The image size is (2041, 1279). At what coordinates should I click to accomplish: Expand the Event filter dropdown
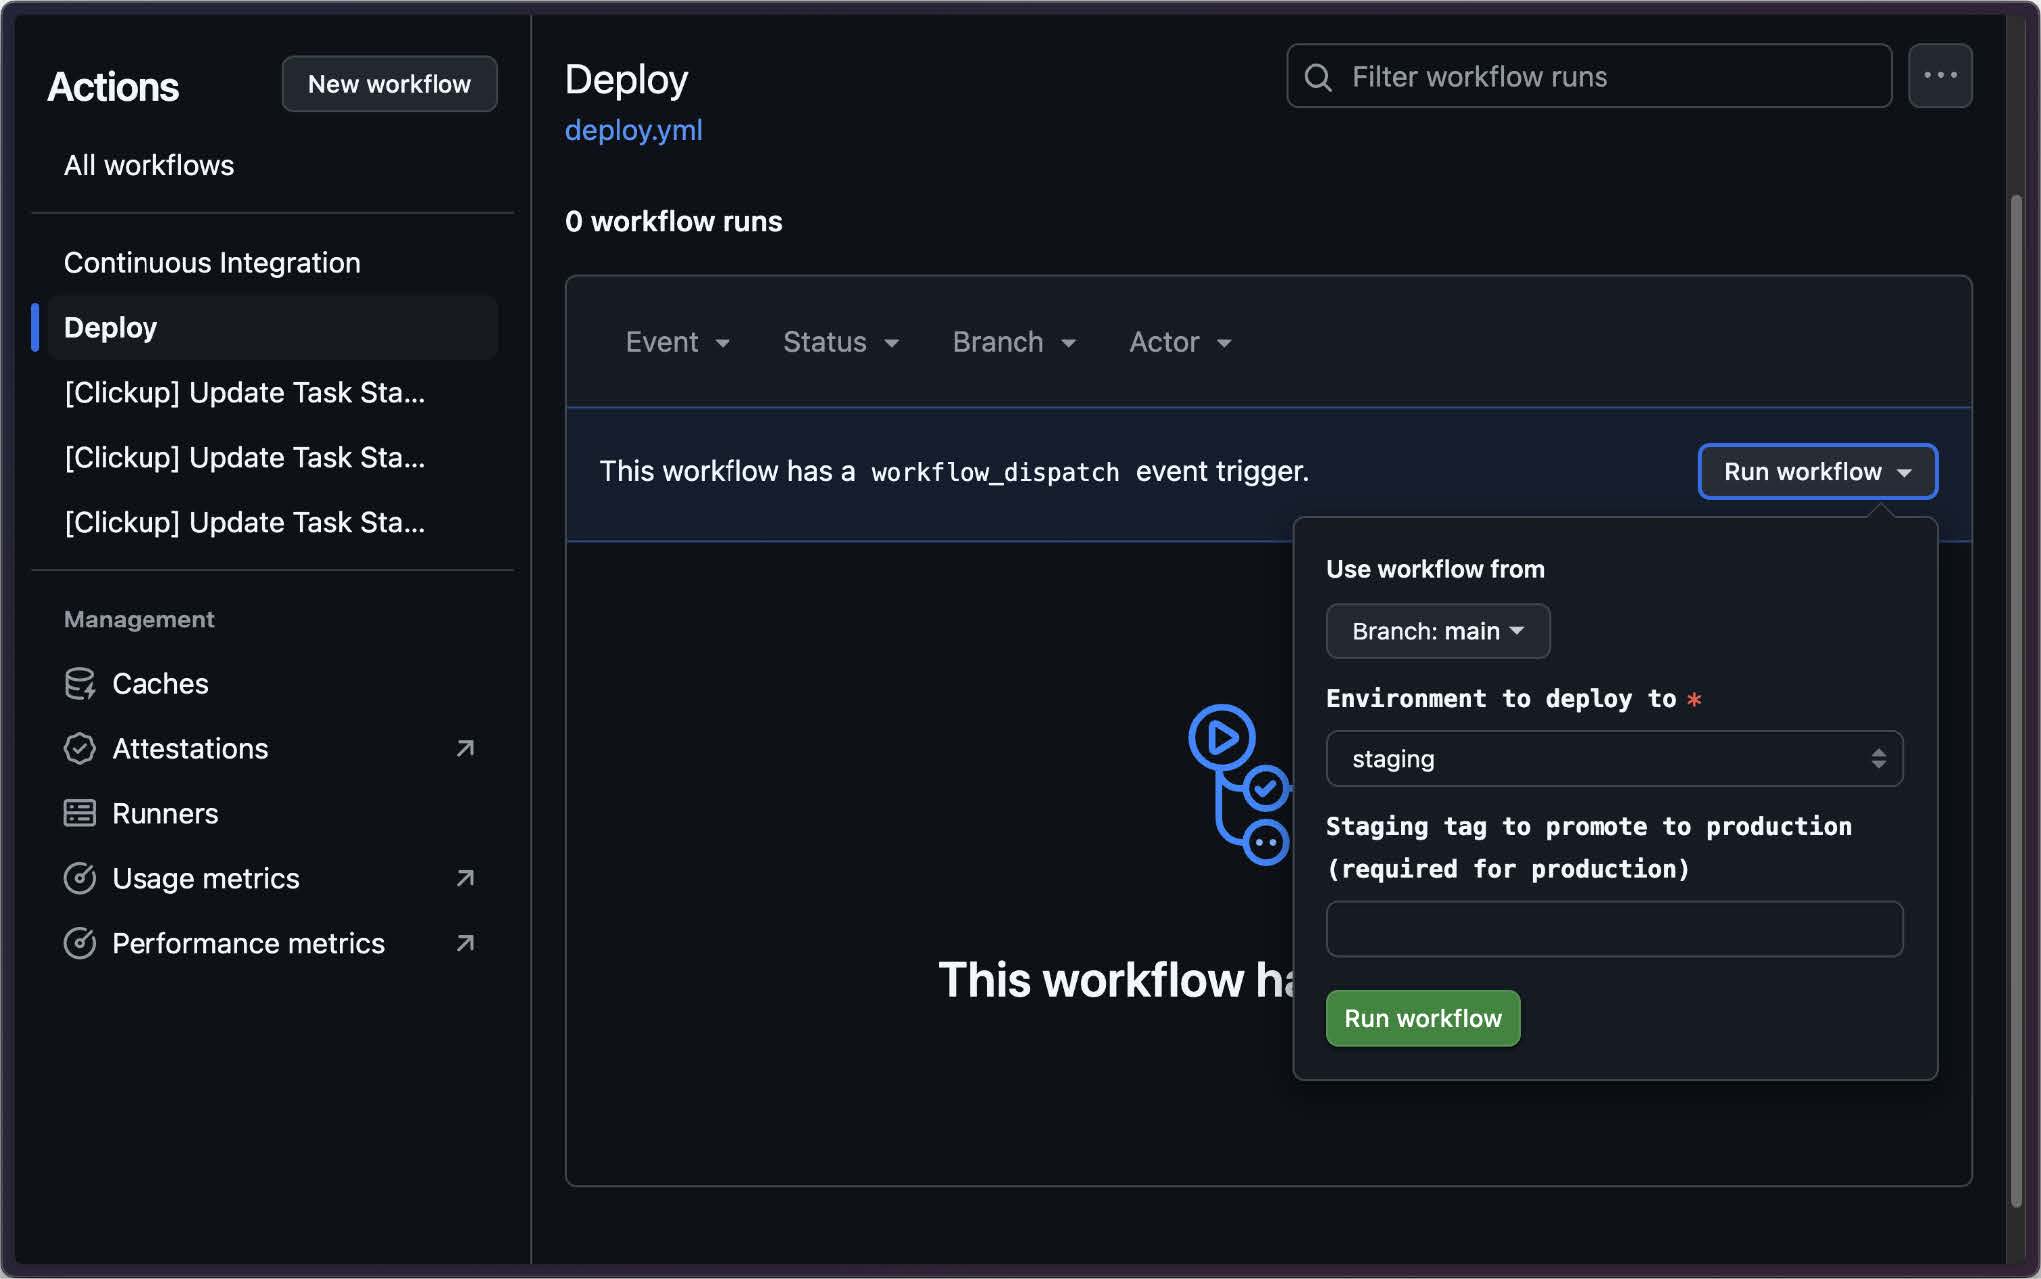(x=677, y=342)
